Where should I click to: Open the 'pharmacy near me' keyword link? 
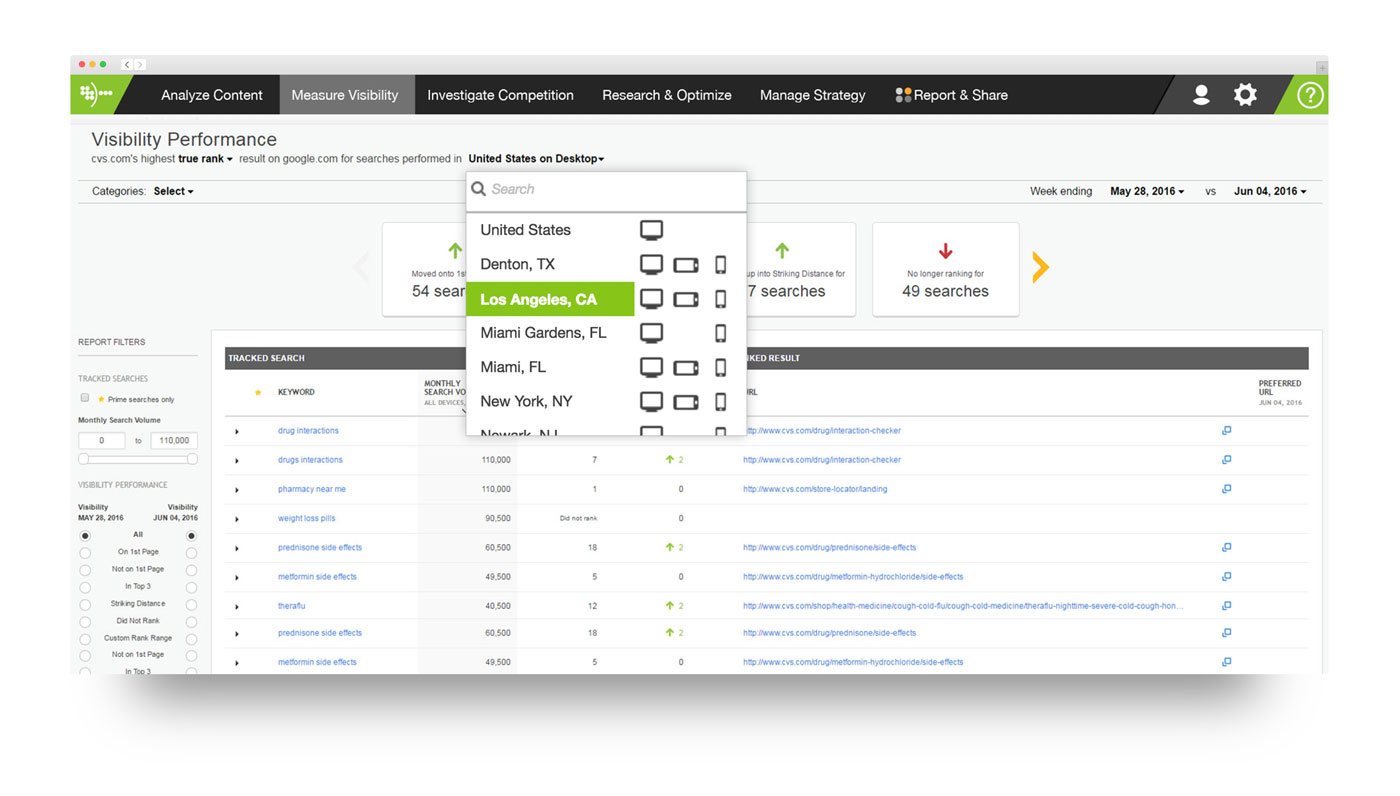312,489
